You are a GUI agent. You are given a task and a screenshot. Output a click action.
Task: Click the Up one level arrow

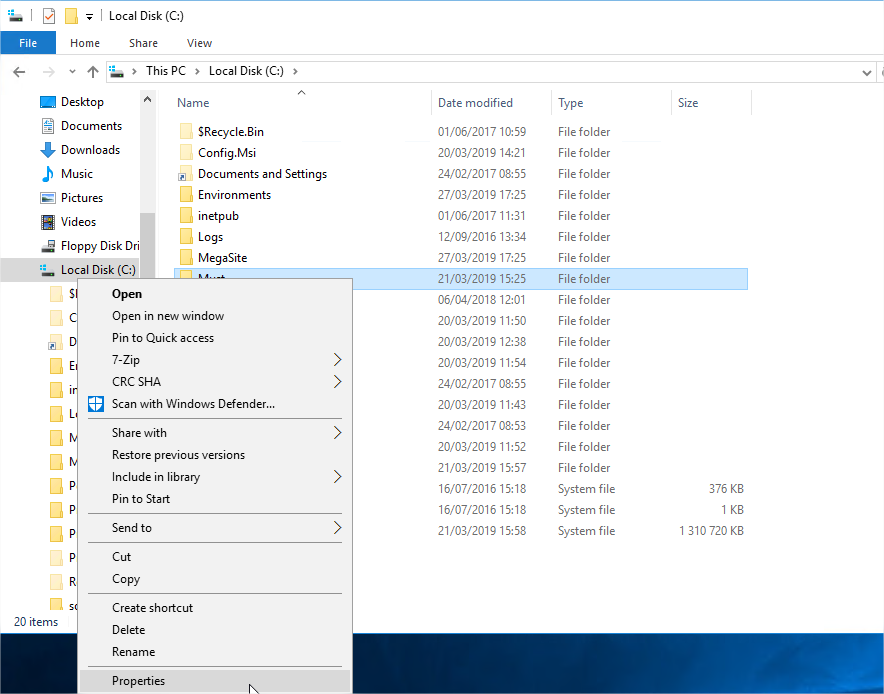point(93,72)
